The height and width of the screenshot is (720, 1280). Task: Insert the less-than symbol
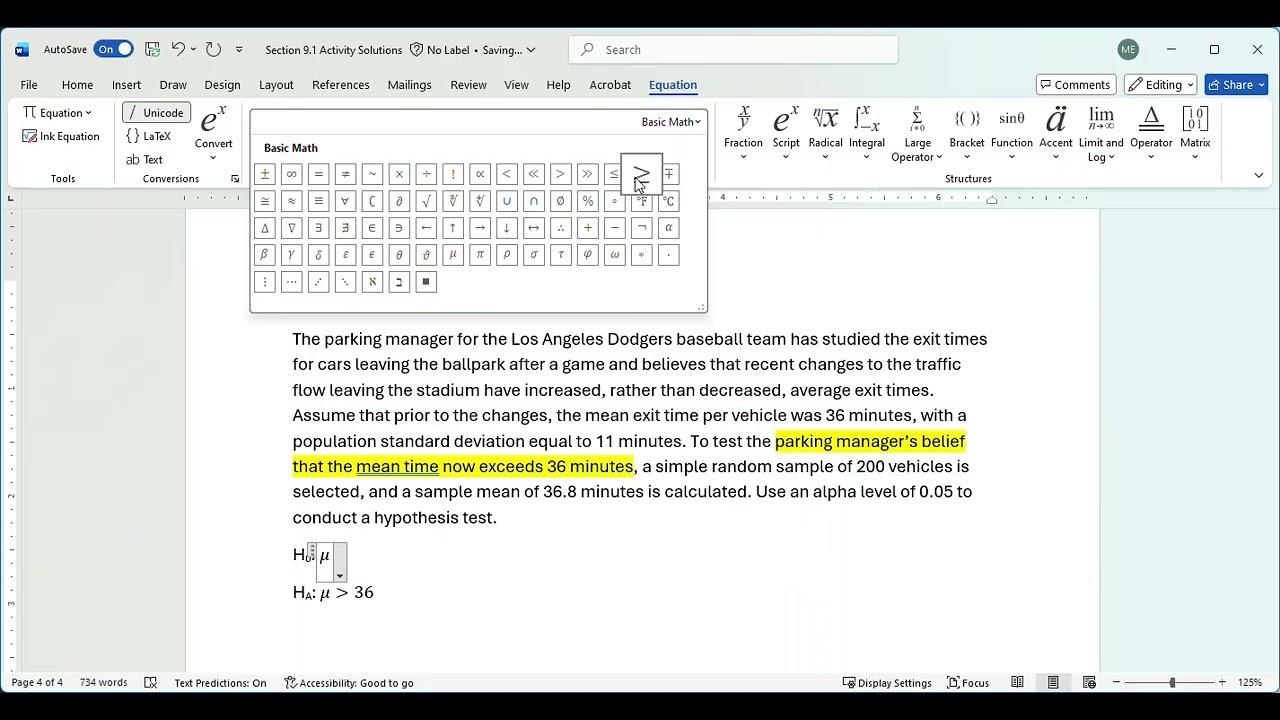click(x=507, y=174)
